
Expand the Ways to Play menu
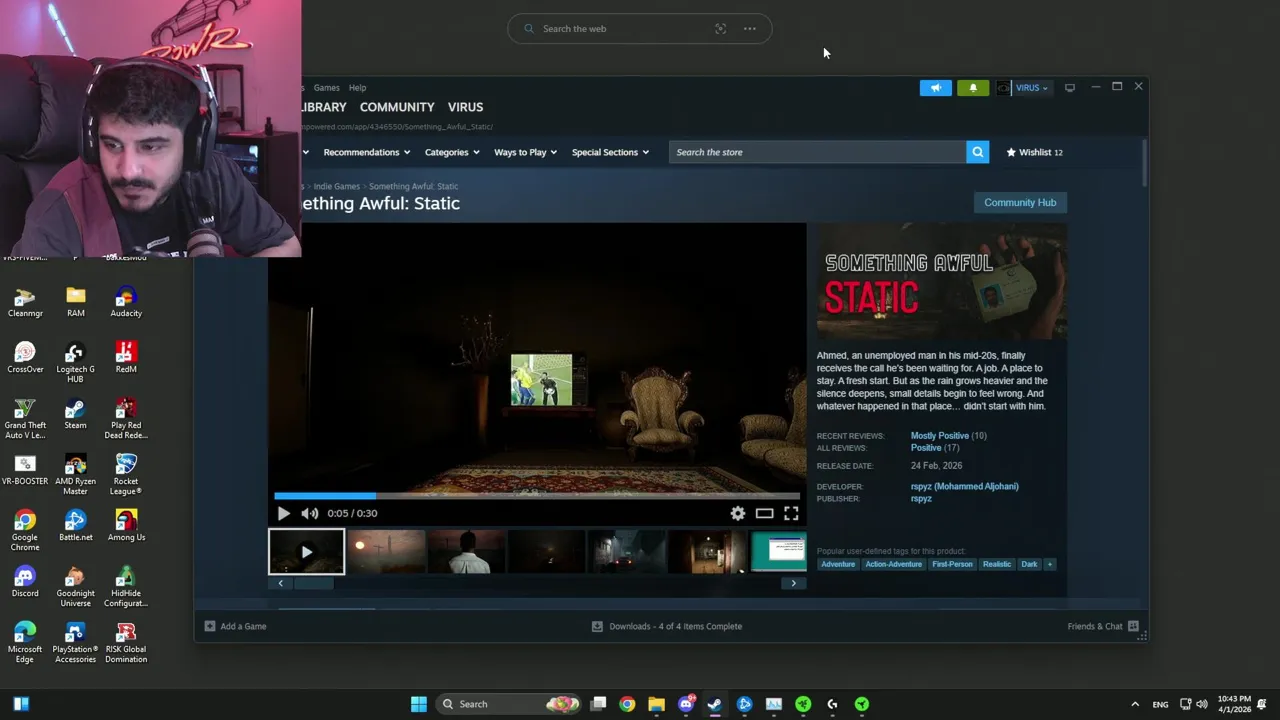[526, 152]
